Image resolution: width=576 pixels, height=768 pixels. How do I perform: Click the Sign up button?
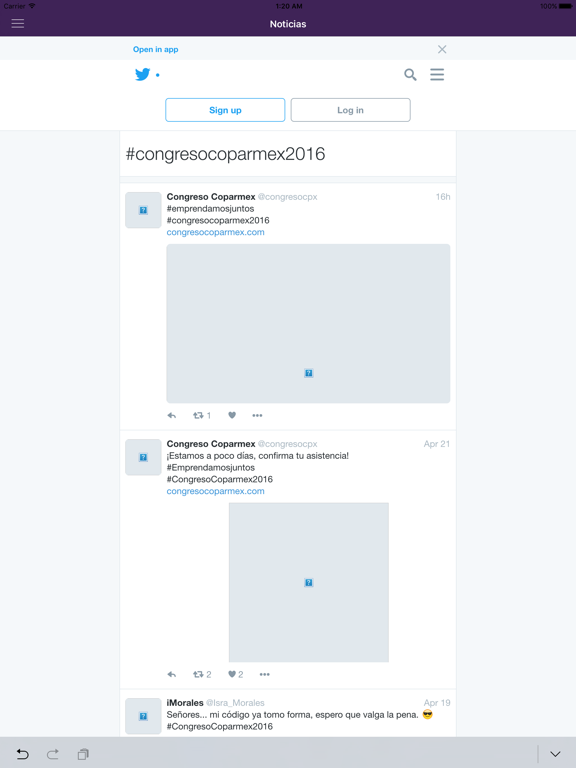225,110
